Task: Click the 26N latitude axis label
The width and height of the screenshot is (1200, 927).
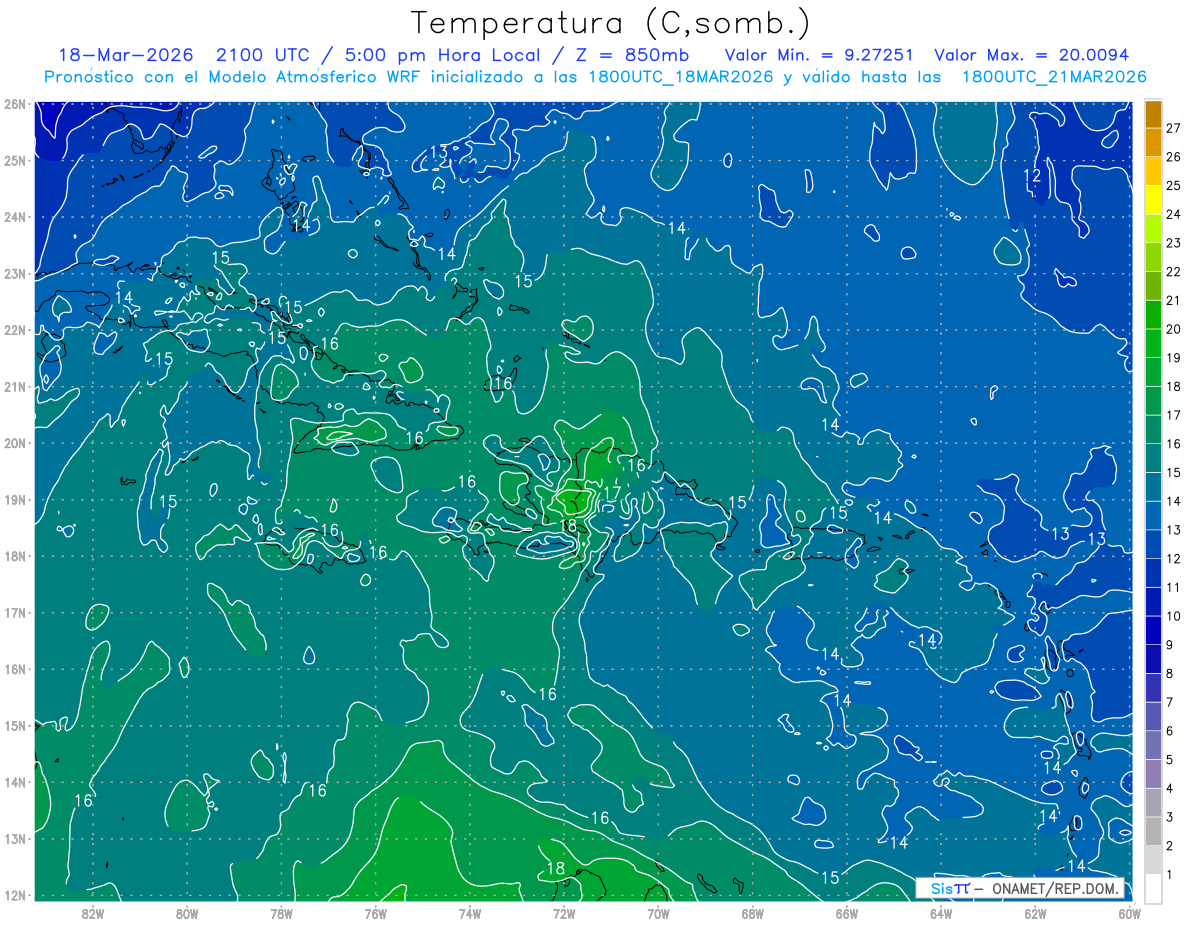Action: click(x=14, y=104)
